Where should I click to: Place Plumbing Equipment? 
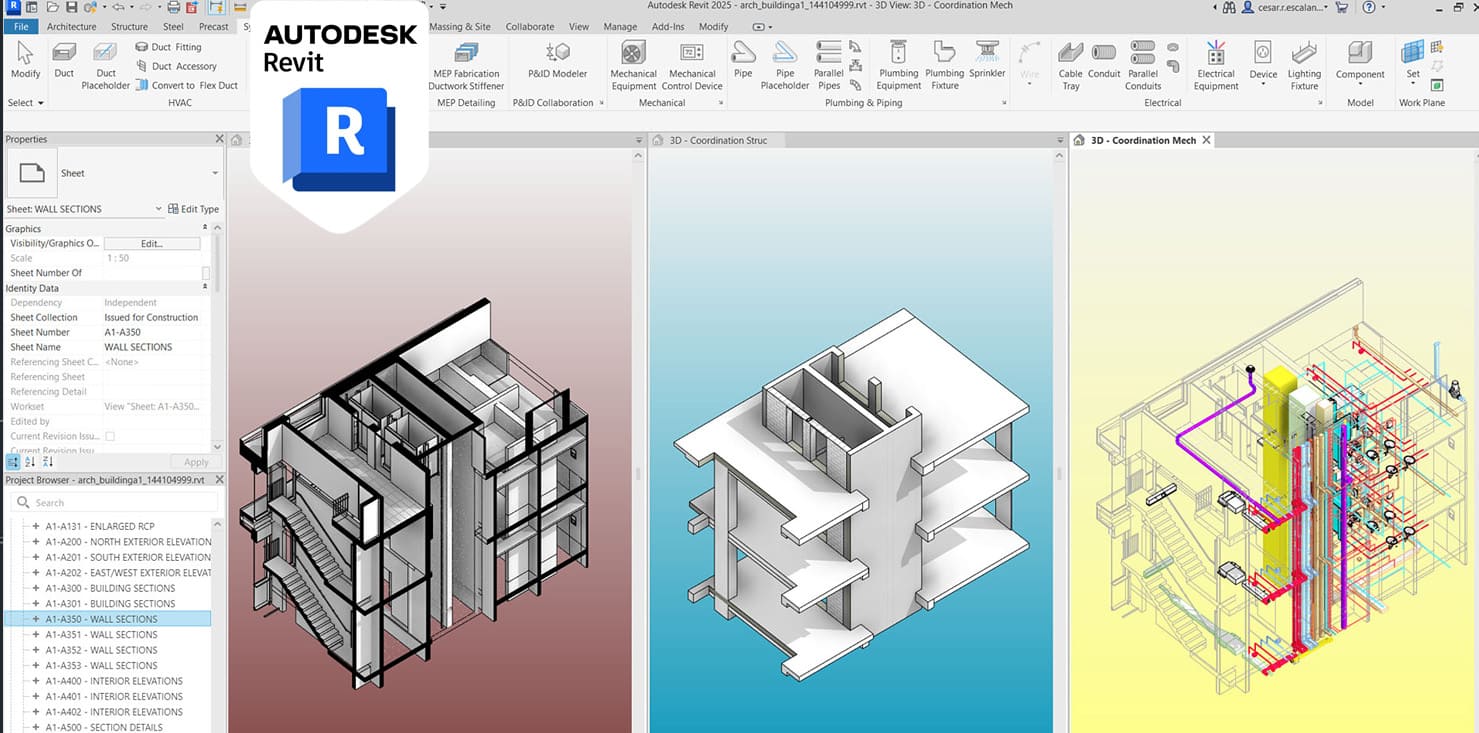click(898, 66)
